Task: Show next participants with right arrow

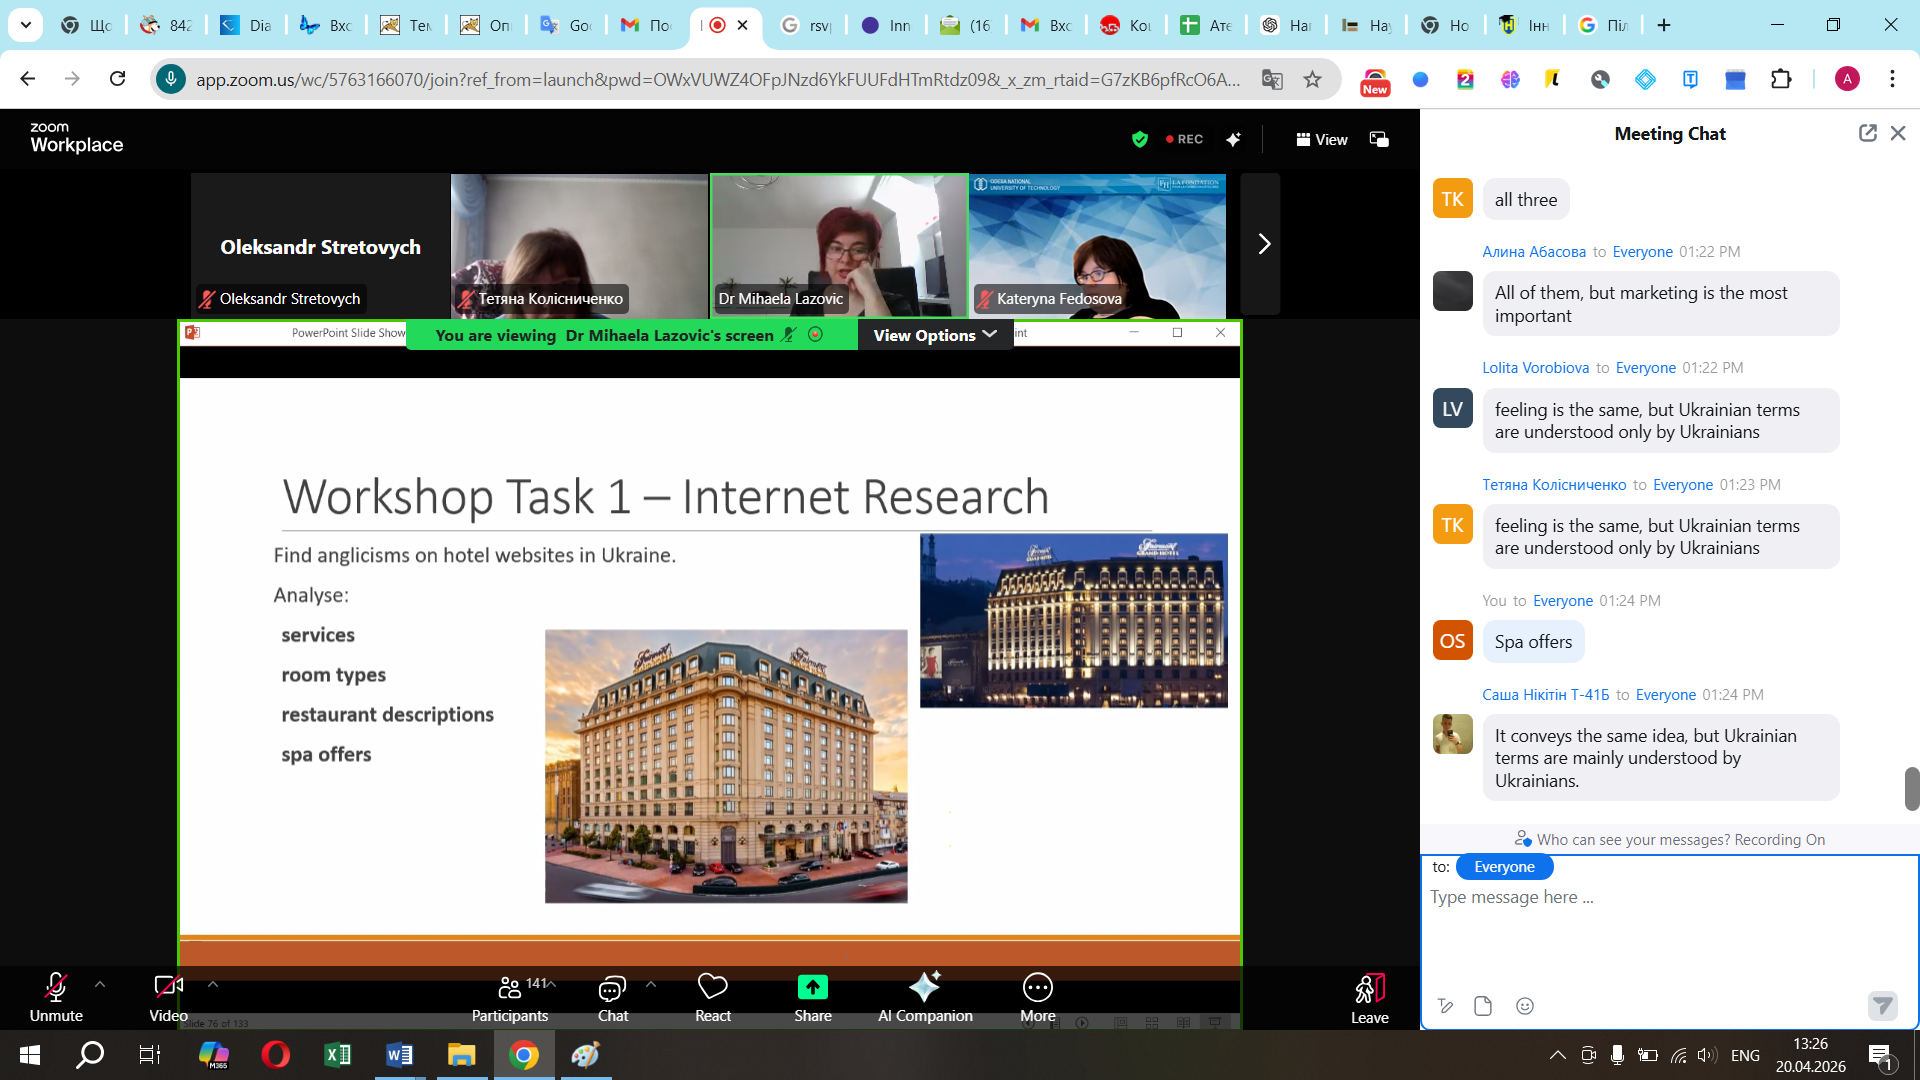Action: tap(1263, 244)
